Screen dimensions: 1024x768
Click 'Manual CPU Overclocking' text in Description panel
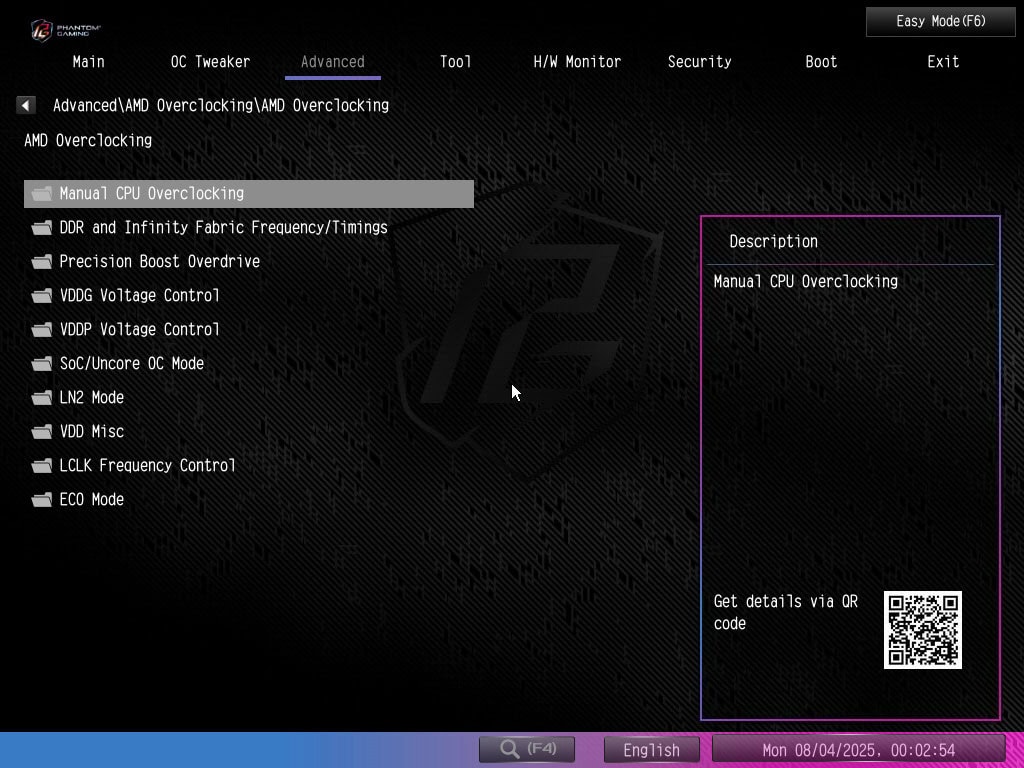point(805,281)
